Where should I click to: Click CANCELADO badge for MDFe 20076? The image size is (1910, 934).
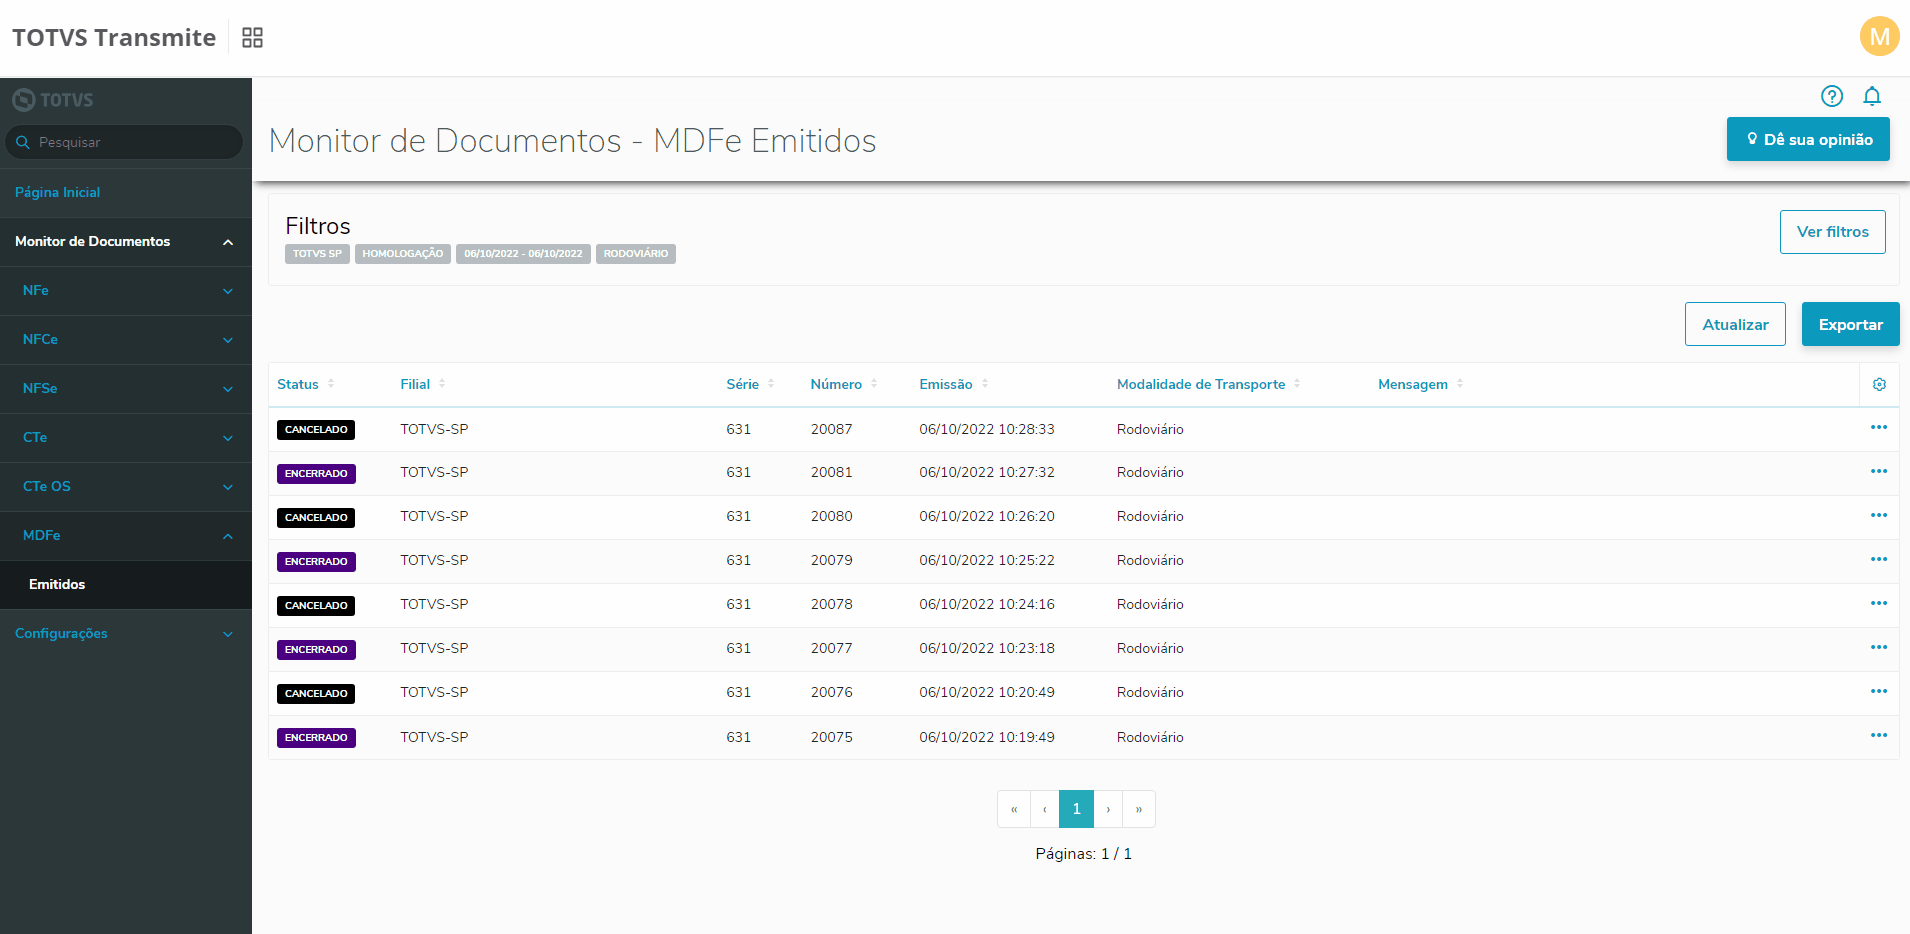click(x=316, y=694)
